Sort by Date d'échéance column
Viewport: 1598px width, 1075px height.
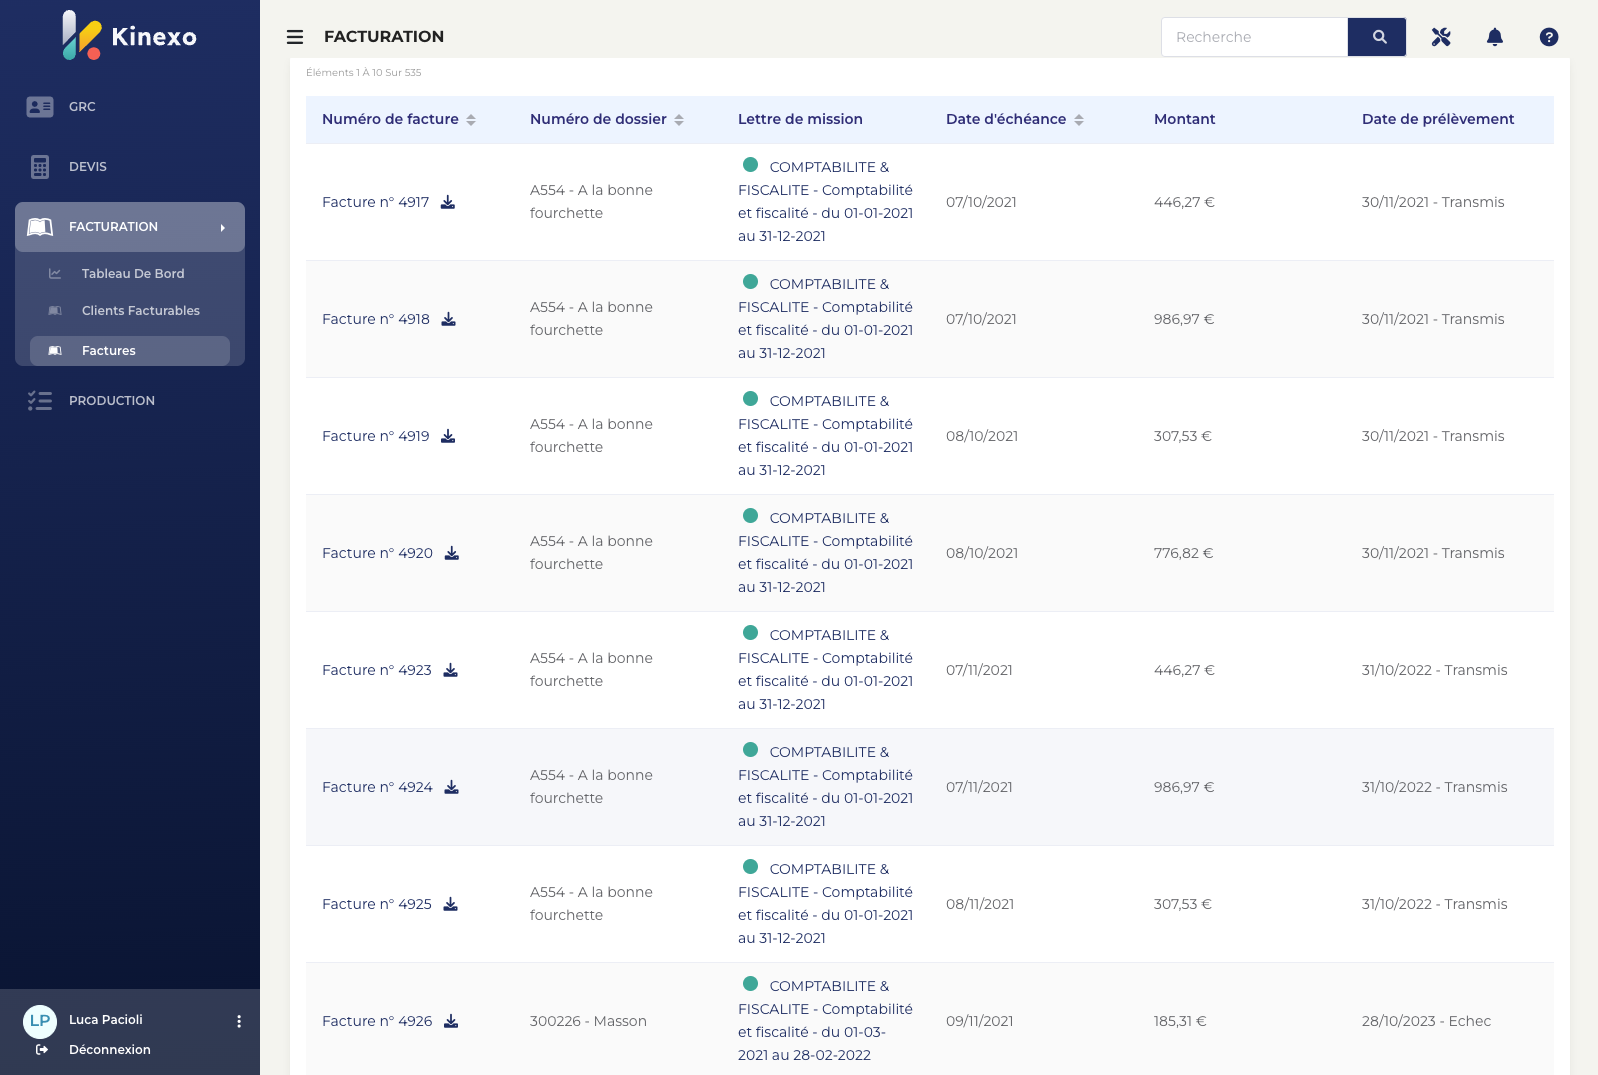click(x=1079, y=120)
